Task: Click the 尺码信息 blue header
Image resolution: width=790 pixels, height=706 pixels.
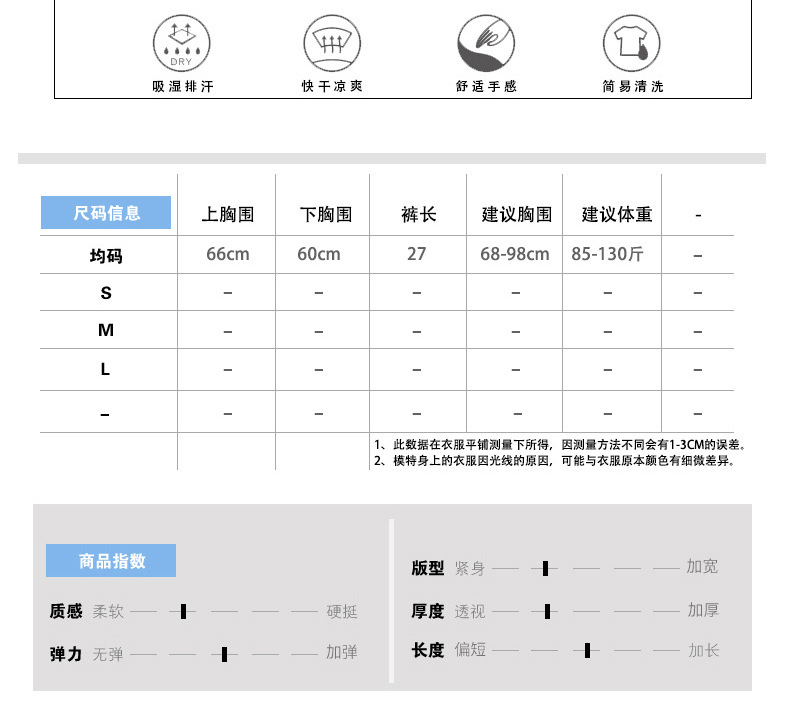Action: point(106,213)
